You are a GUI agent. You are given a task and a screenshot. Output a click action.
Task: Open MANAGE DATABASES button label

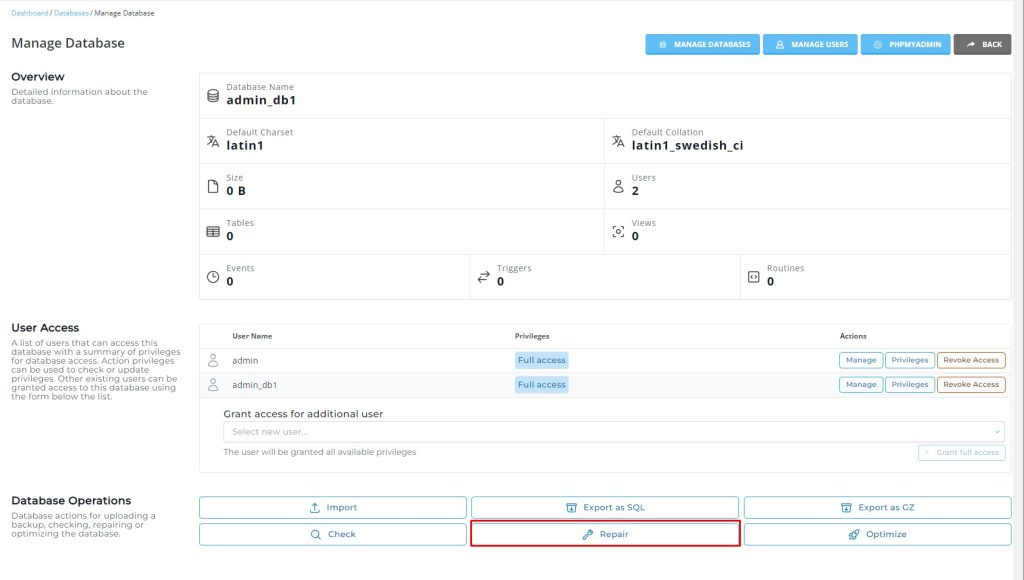click(712, 44)
